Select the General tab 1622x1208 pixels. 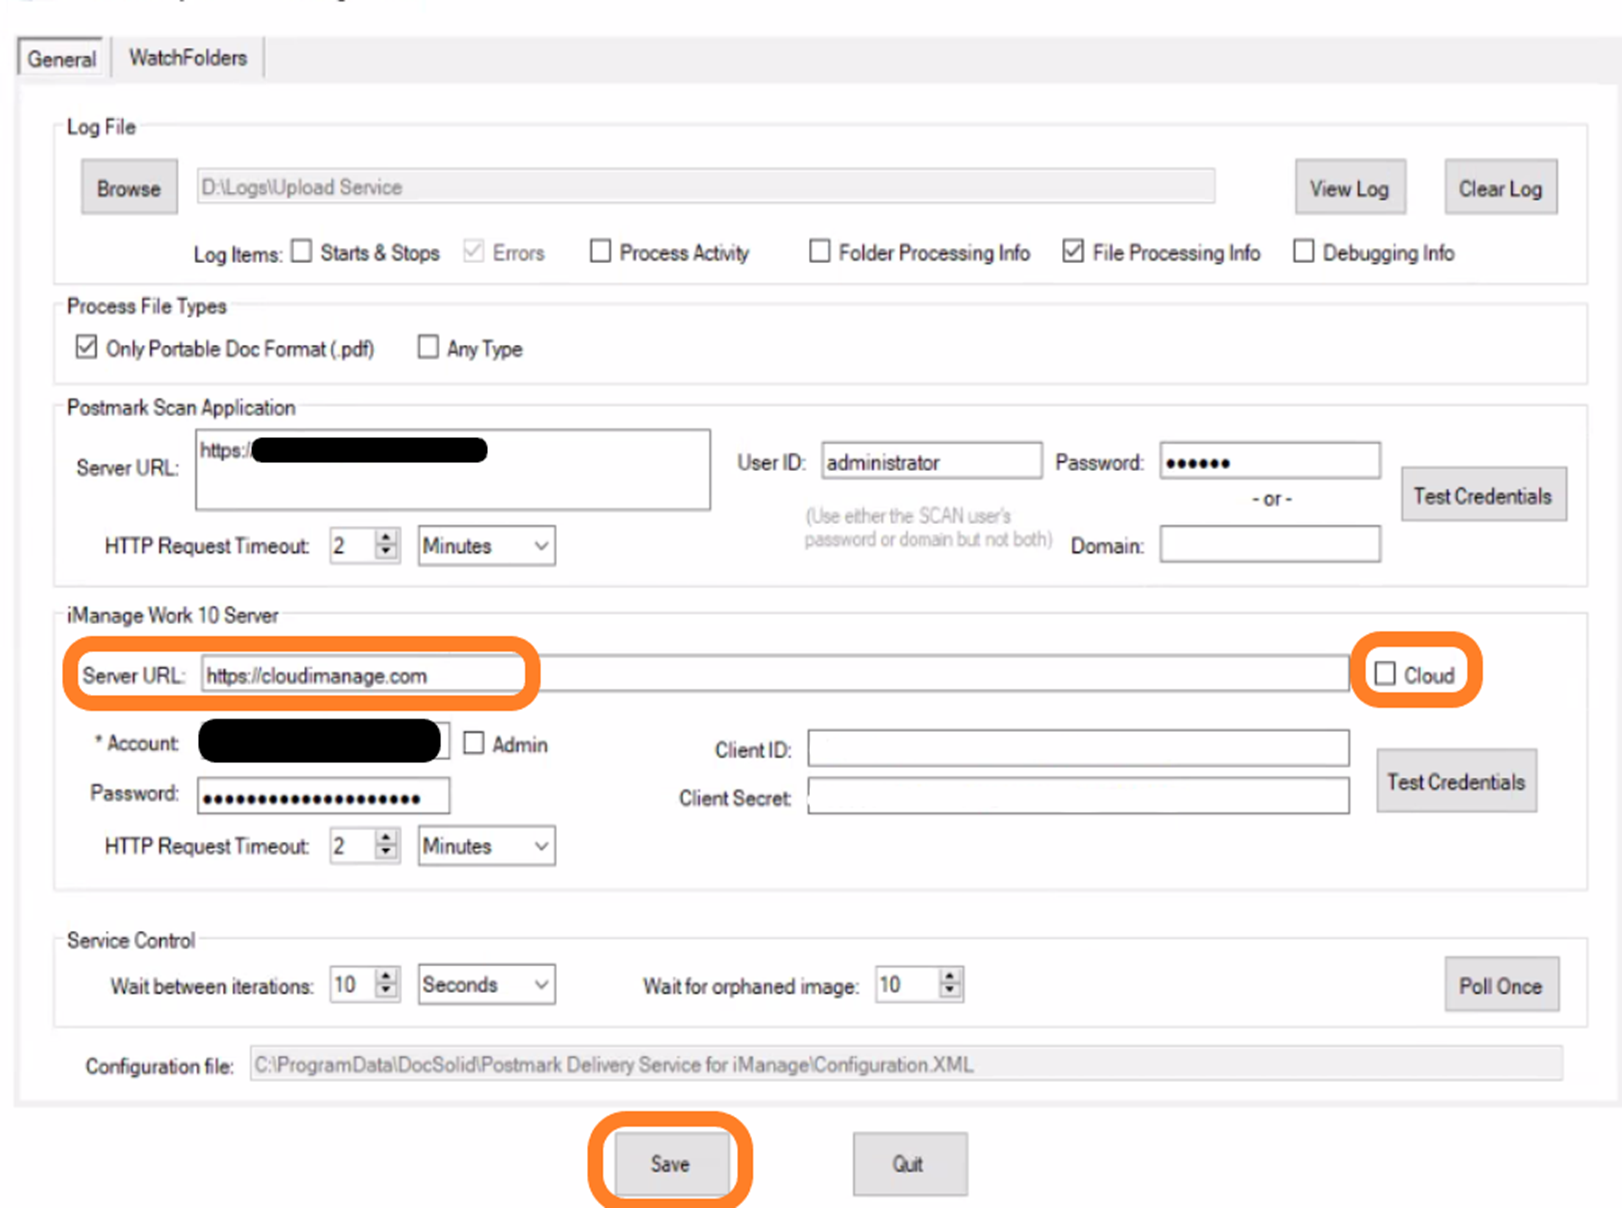click(62, 59)
